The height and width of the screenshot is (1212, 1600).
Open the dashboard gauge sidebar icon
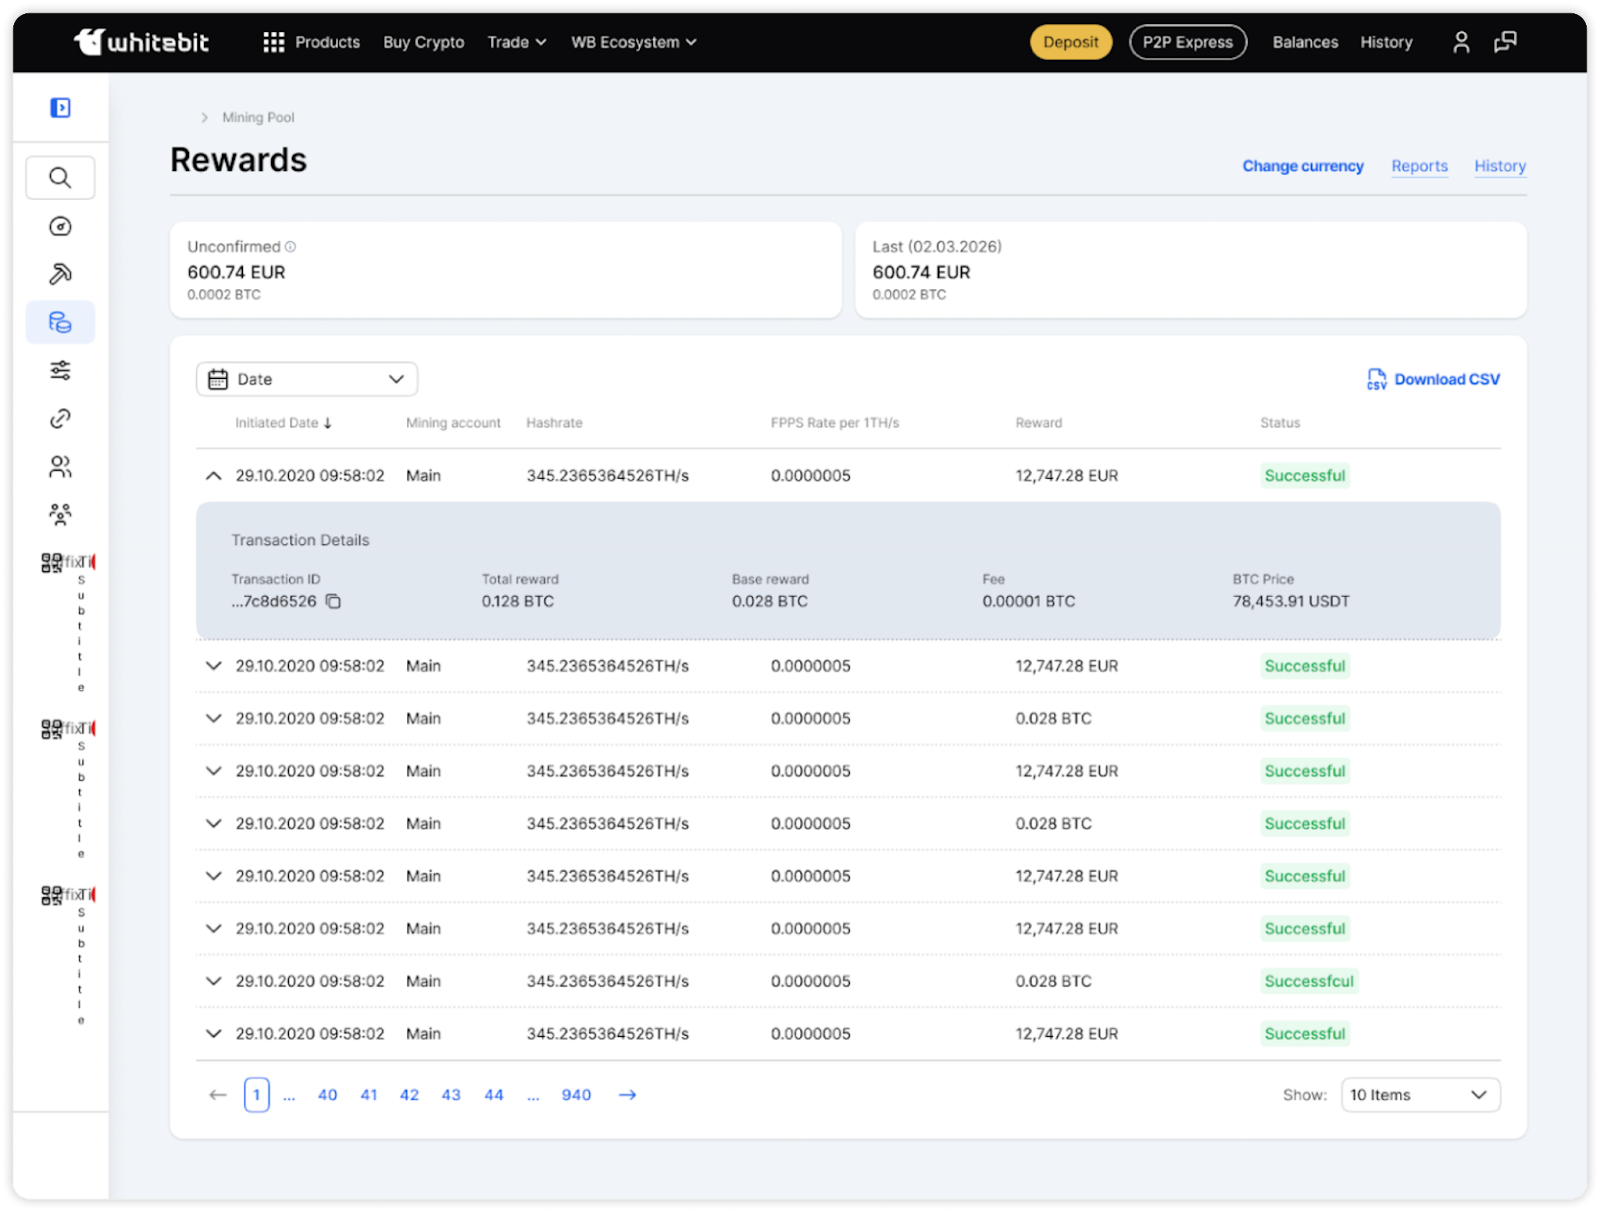tap(60, 227)
